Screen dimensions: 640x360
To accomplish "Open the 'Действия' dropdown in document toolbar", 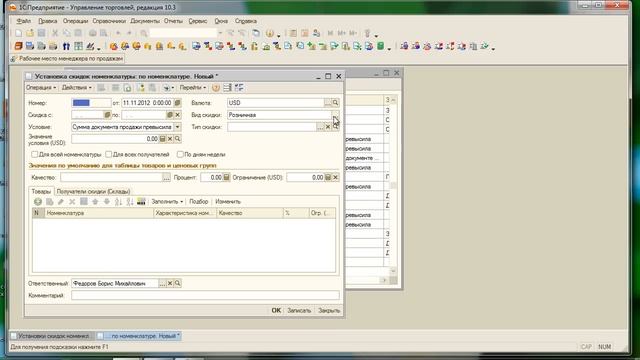I will point(76,88).
